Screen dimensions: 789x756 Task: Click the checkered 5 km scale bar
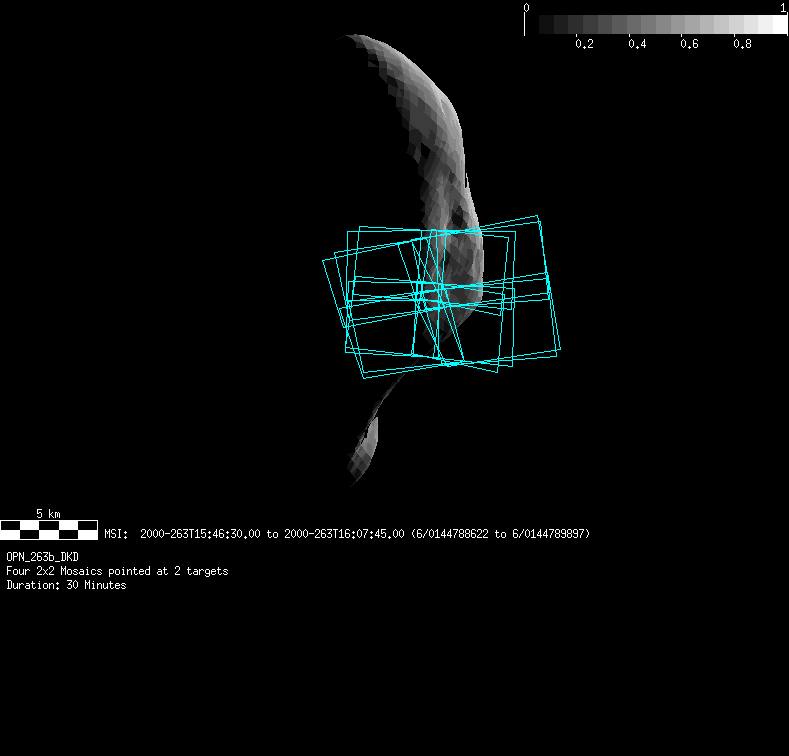point(49,529)
